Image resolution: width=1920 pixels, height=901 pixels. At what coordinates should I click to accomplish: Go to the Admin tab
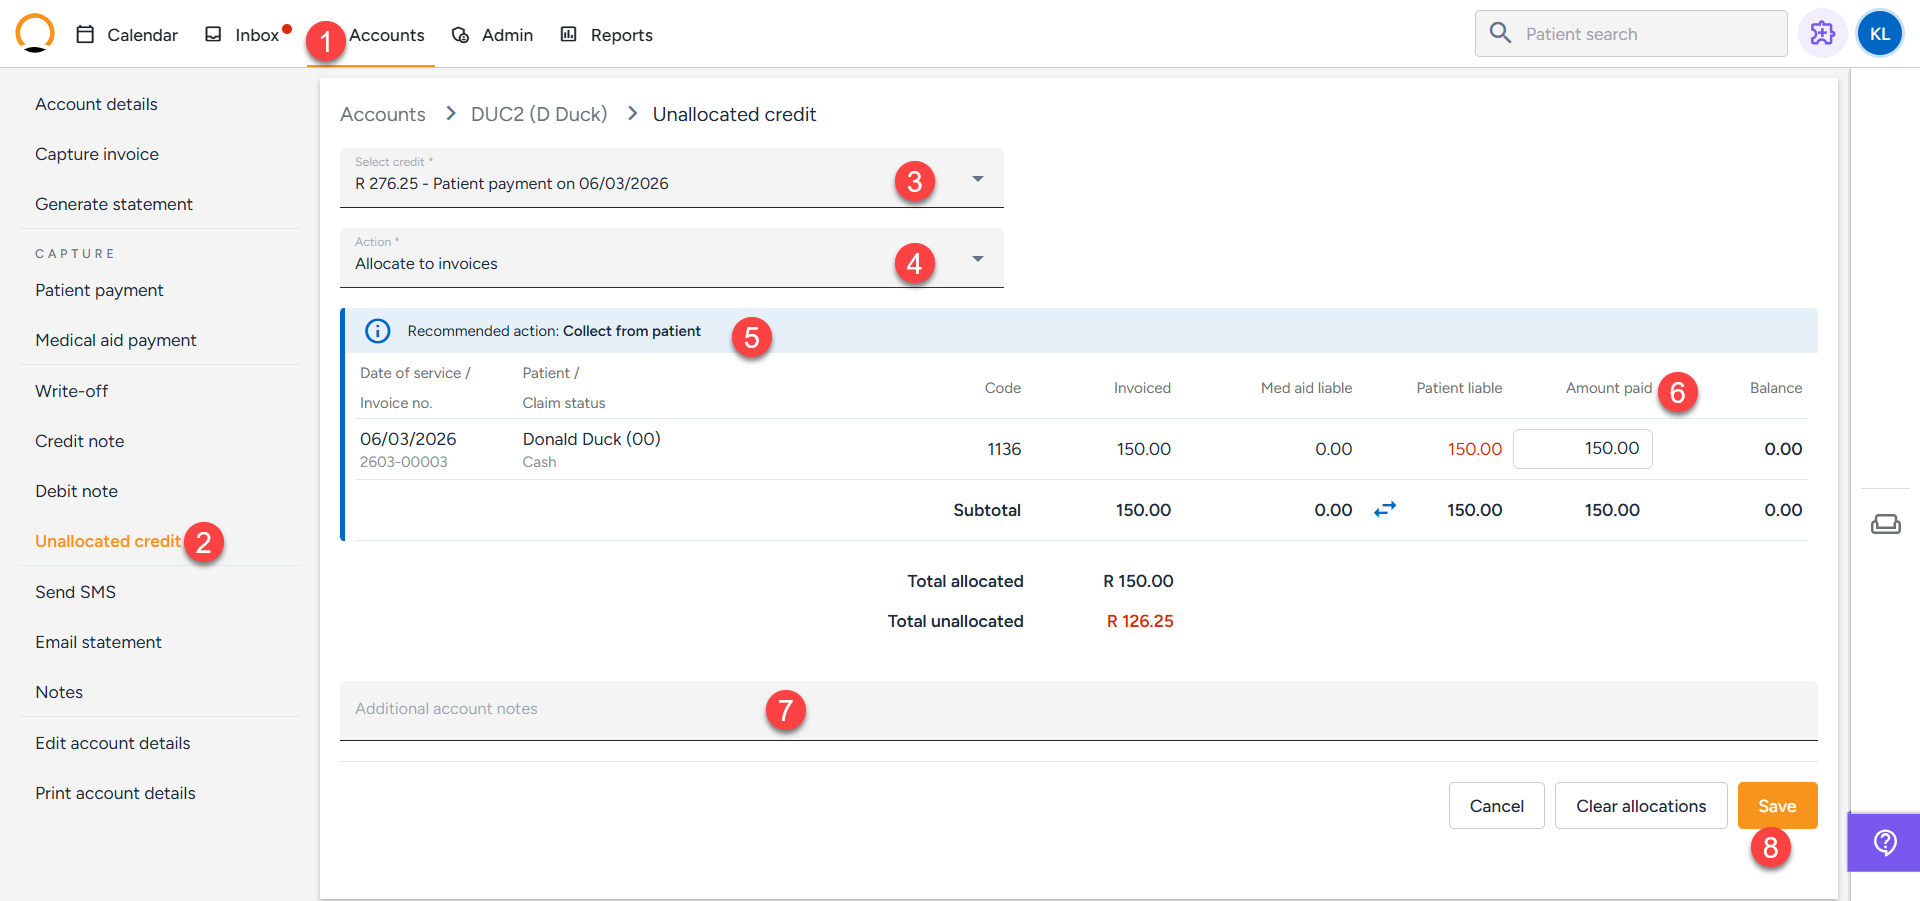(x=492, y=35)
